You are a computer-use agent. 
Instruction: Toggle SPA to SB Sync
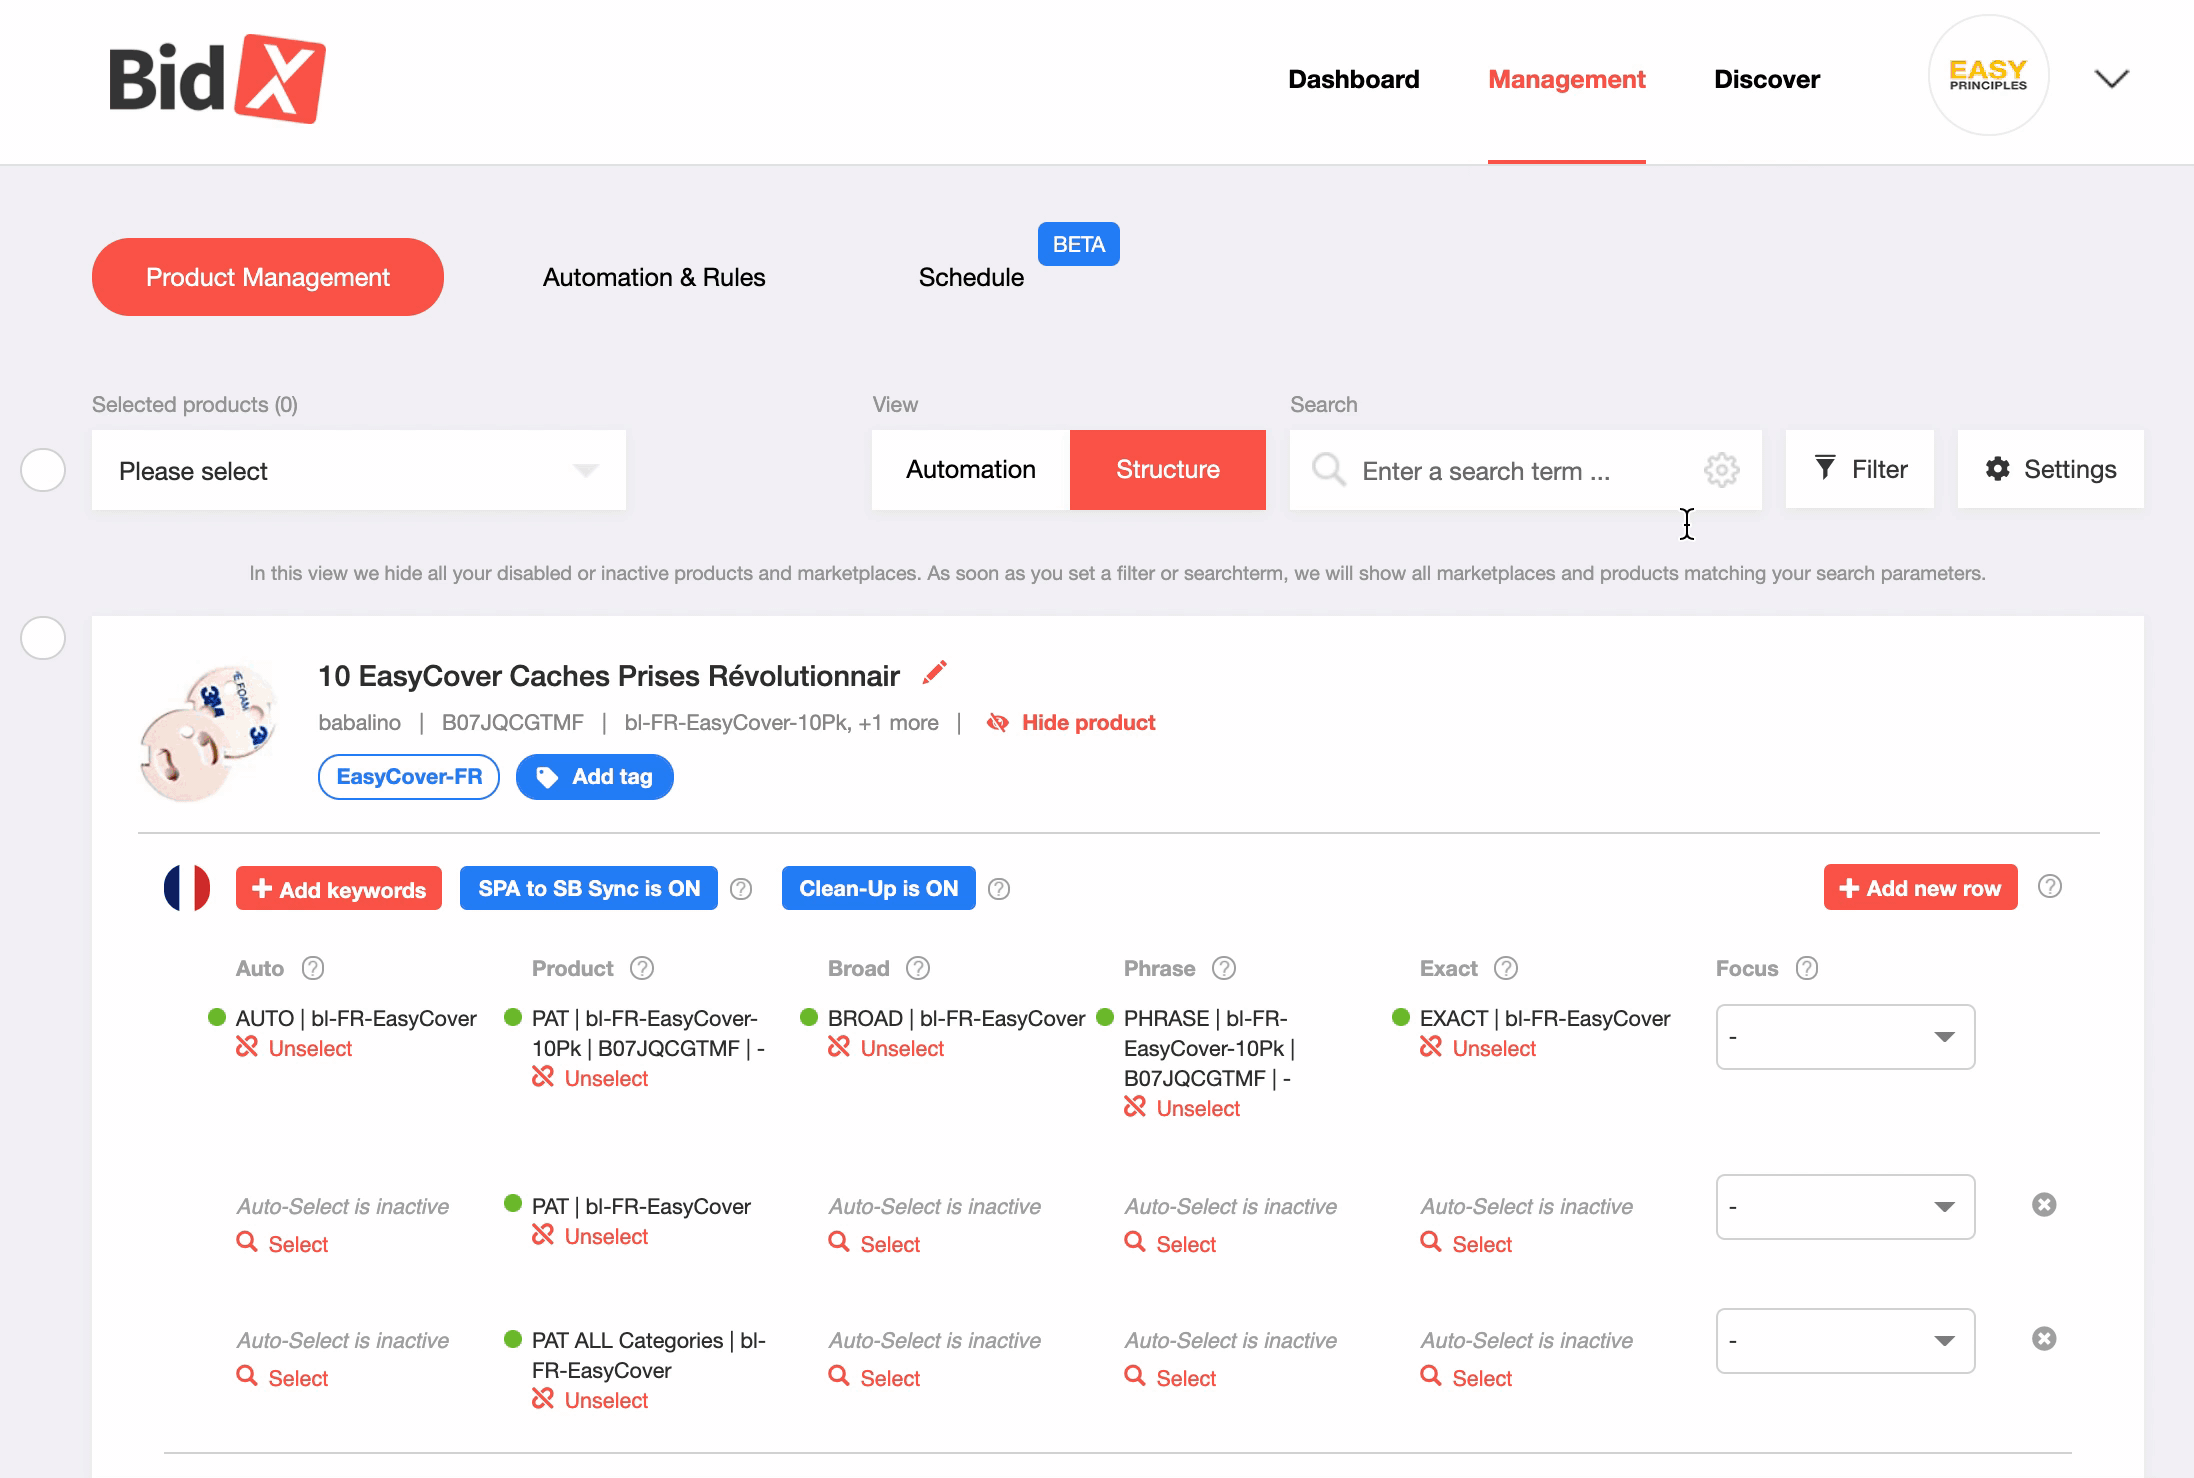click(x=589, y=888)
